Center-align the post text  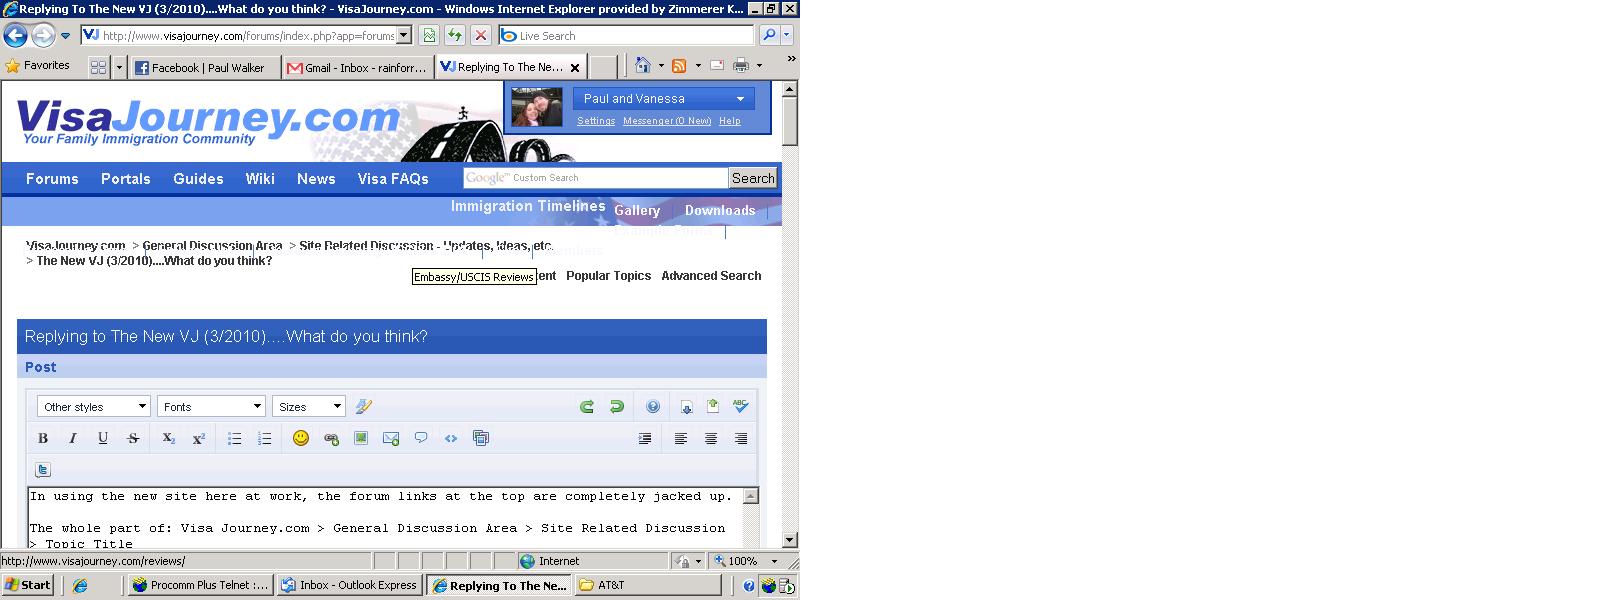(x=711, y=438)
